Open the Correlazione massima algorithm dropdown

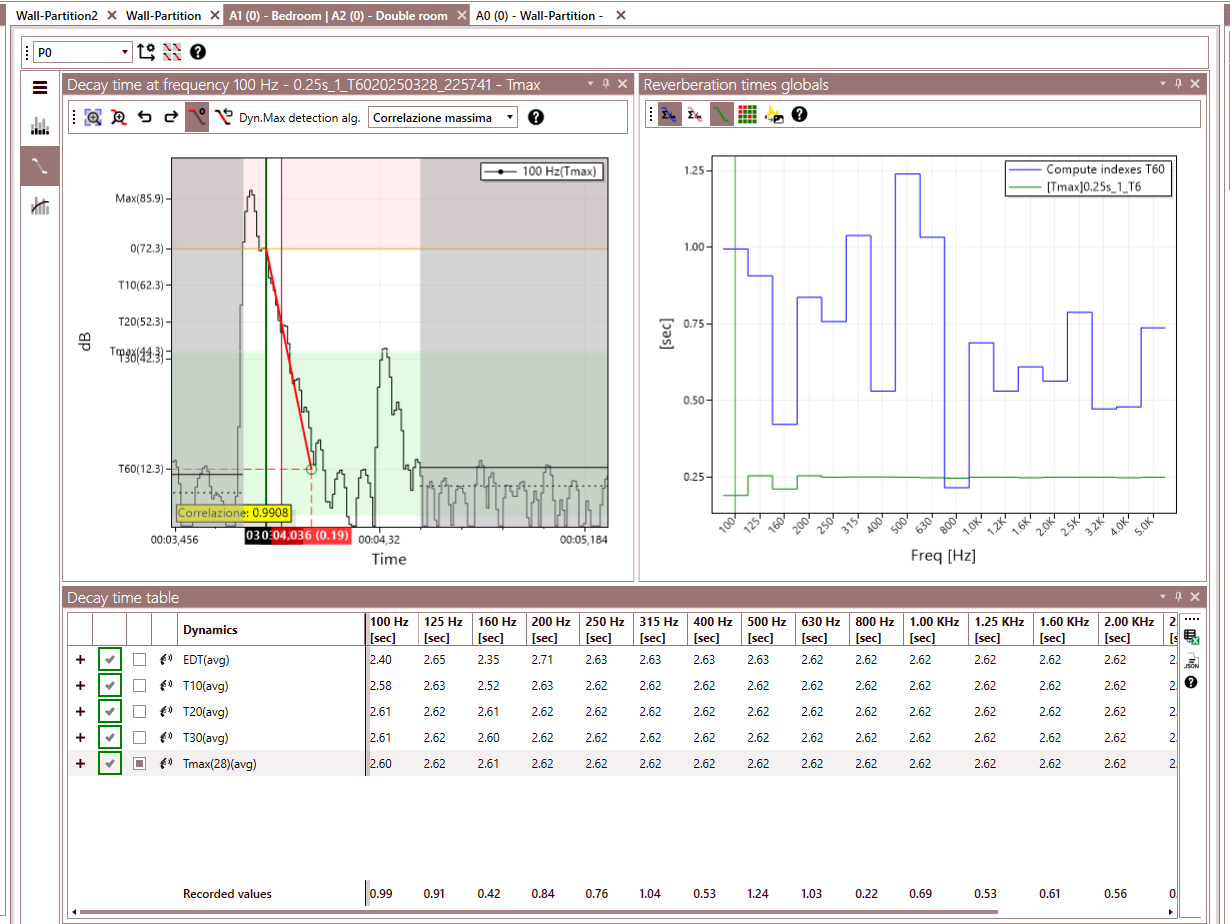click(x=444, y=117)
